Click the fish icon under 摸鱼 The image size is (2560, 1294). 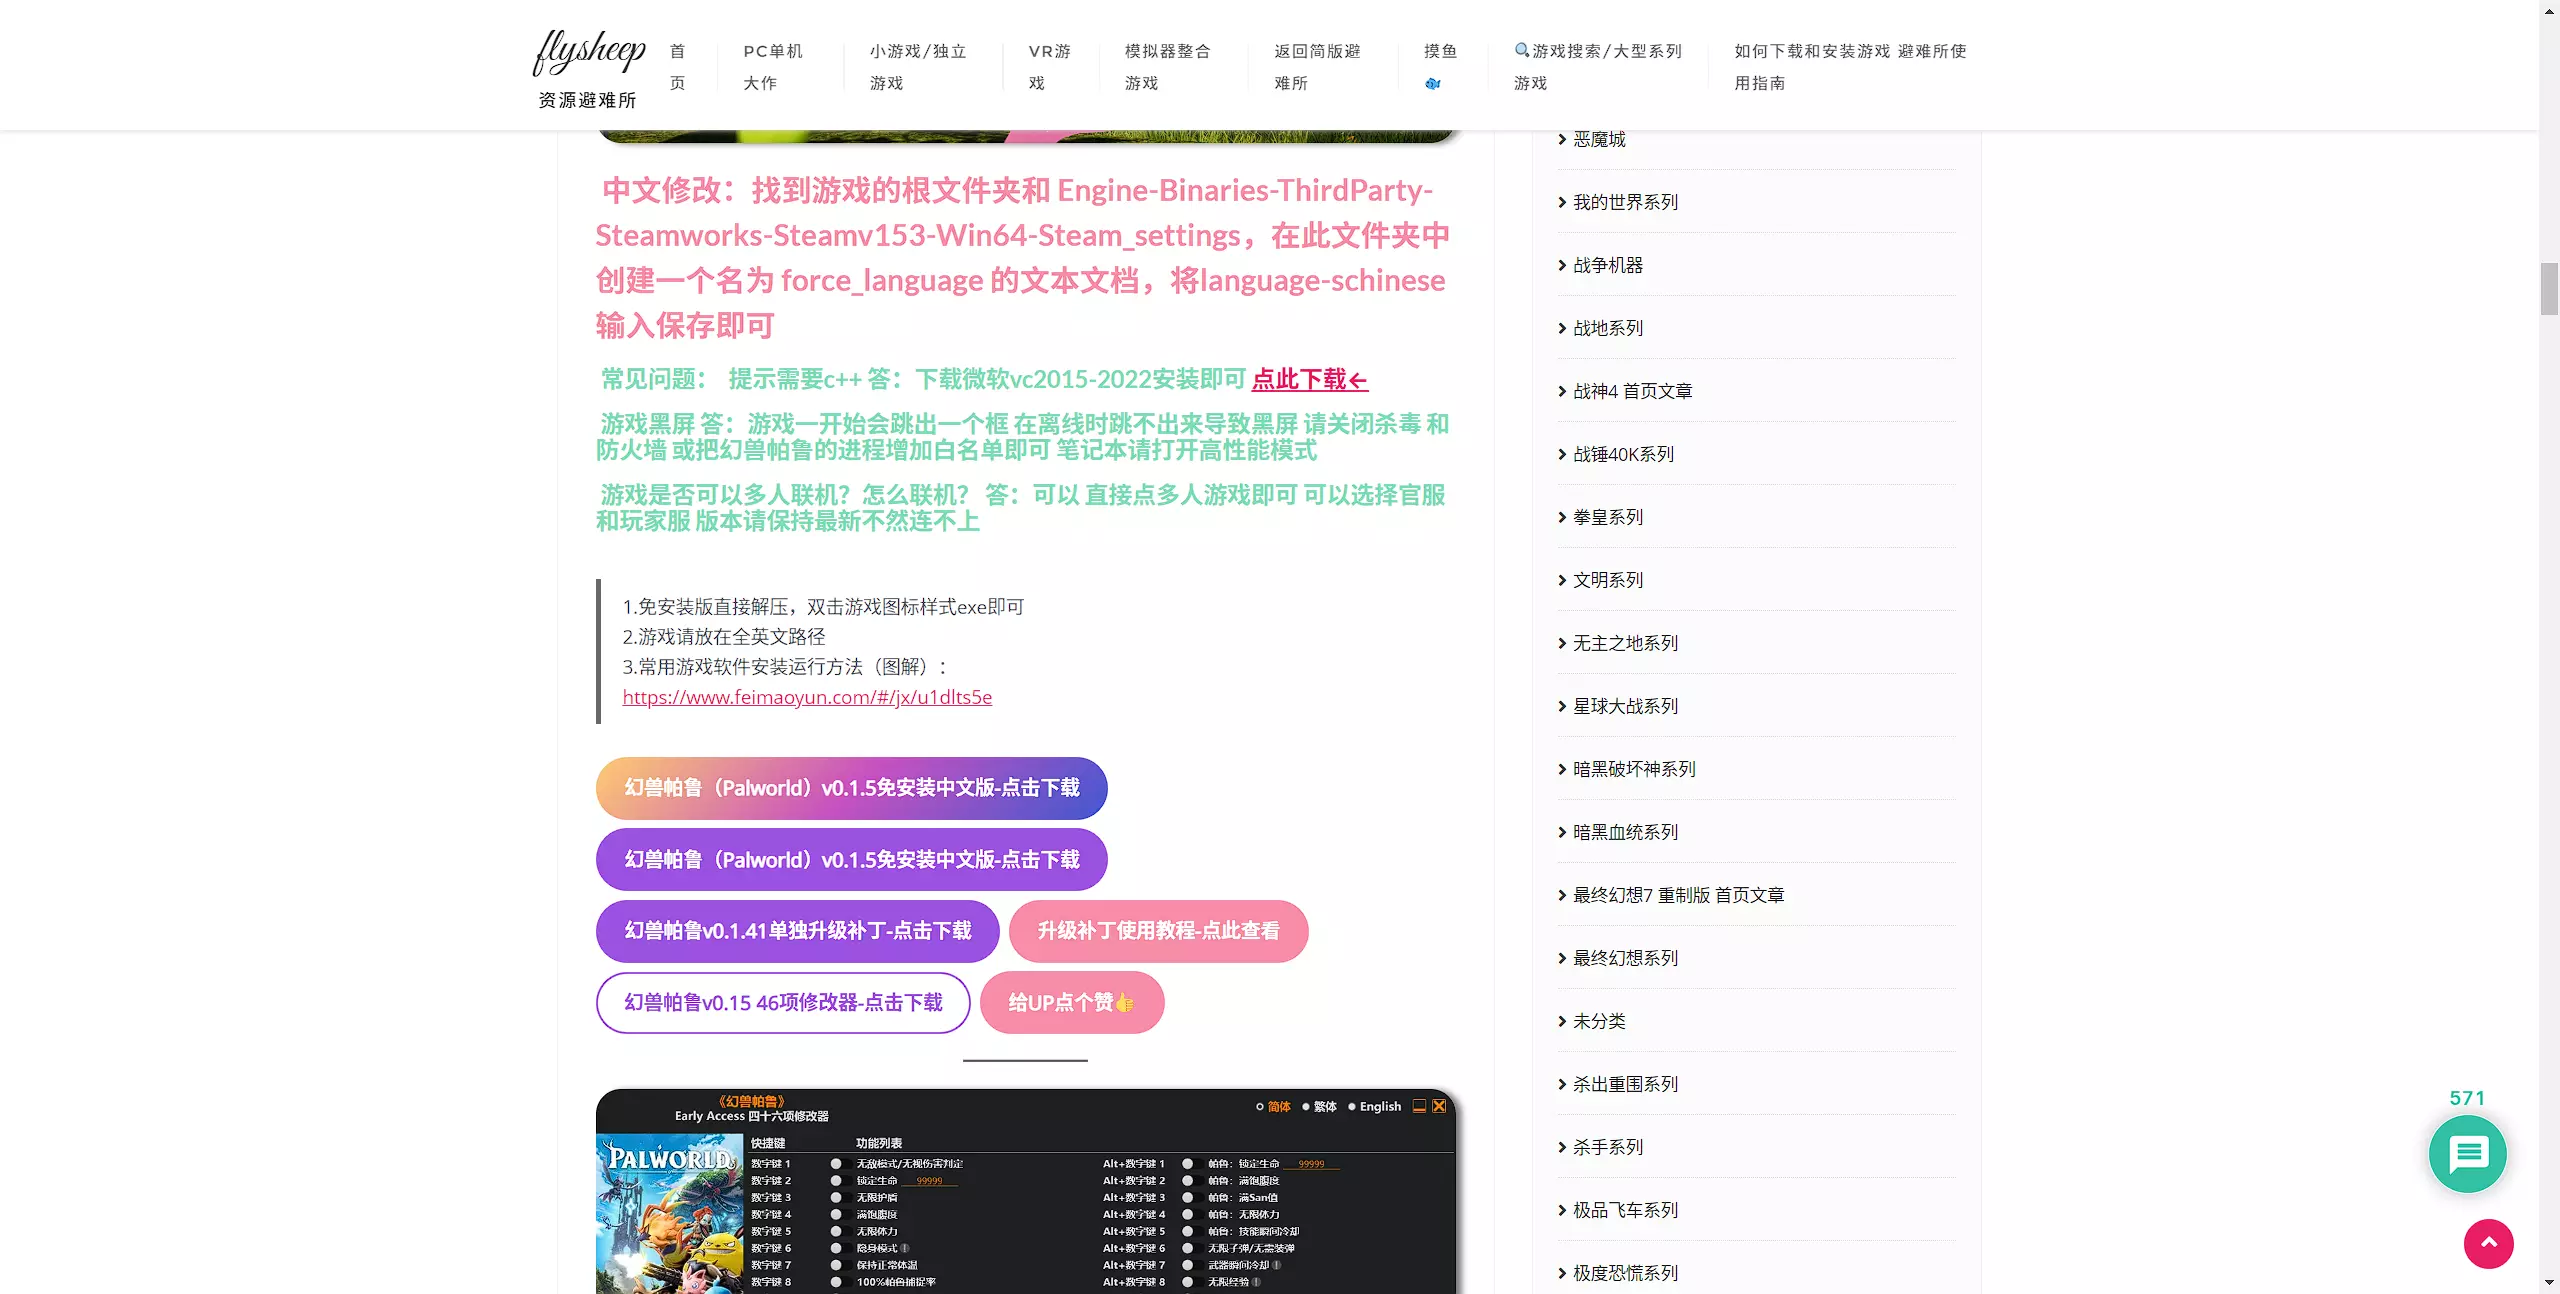click(x=1433, y=84)
